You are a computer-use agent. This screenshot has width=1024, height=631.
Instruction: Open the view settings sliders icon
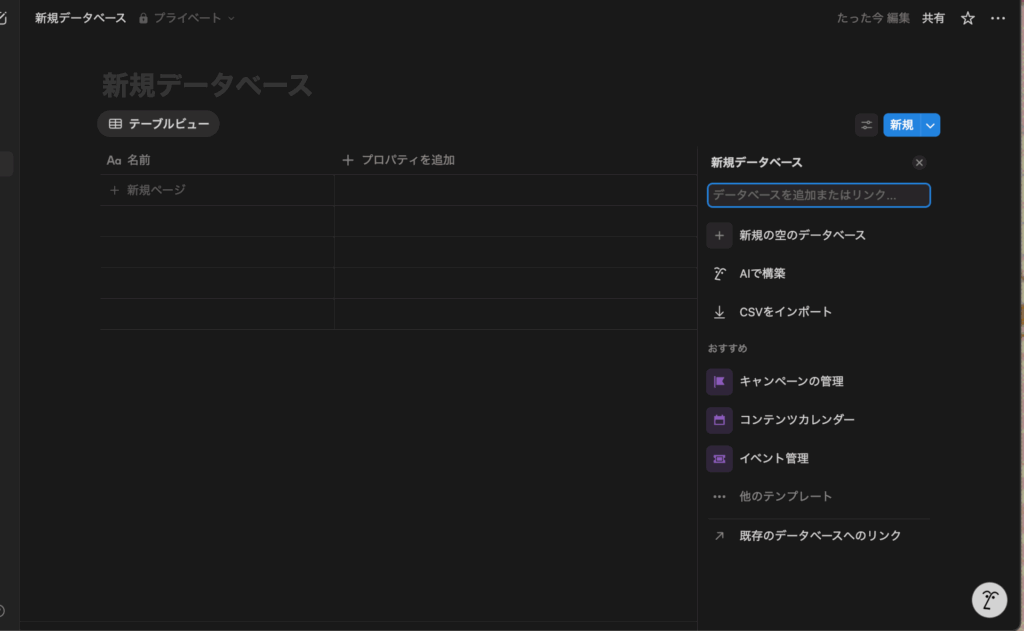point(866,125)
